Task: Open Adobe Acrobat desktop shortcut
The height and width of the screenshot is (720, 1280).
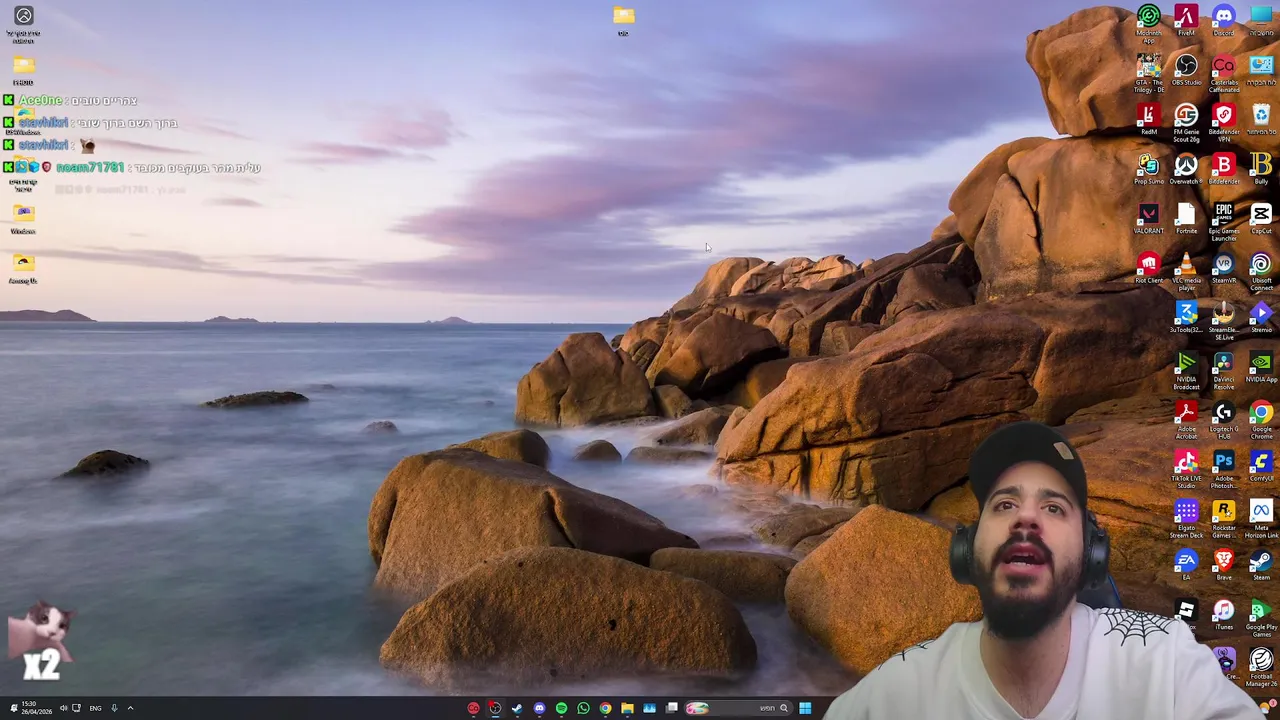Action: [x=1186, y=421]
